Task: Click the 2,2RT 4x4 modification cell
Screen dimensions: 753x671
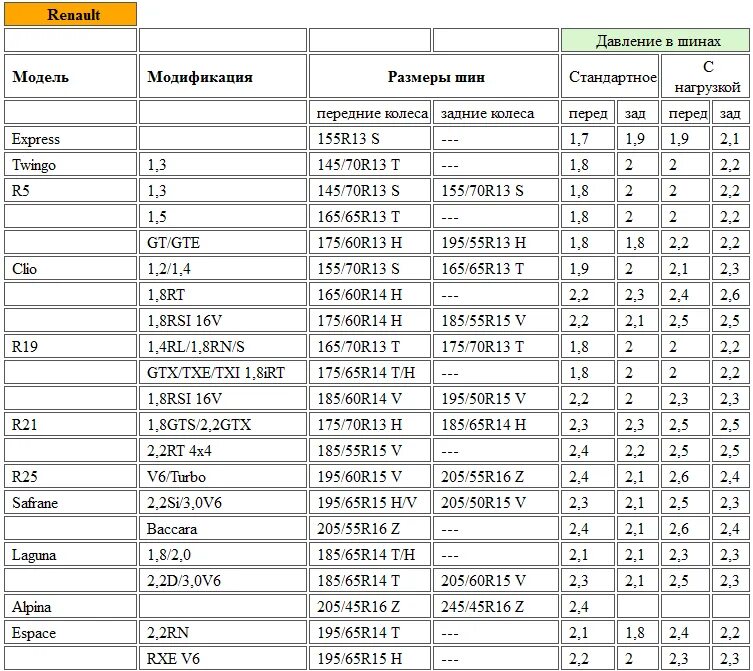Action: (x=222, y=450)
